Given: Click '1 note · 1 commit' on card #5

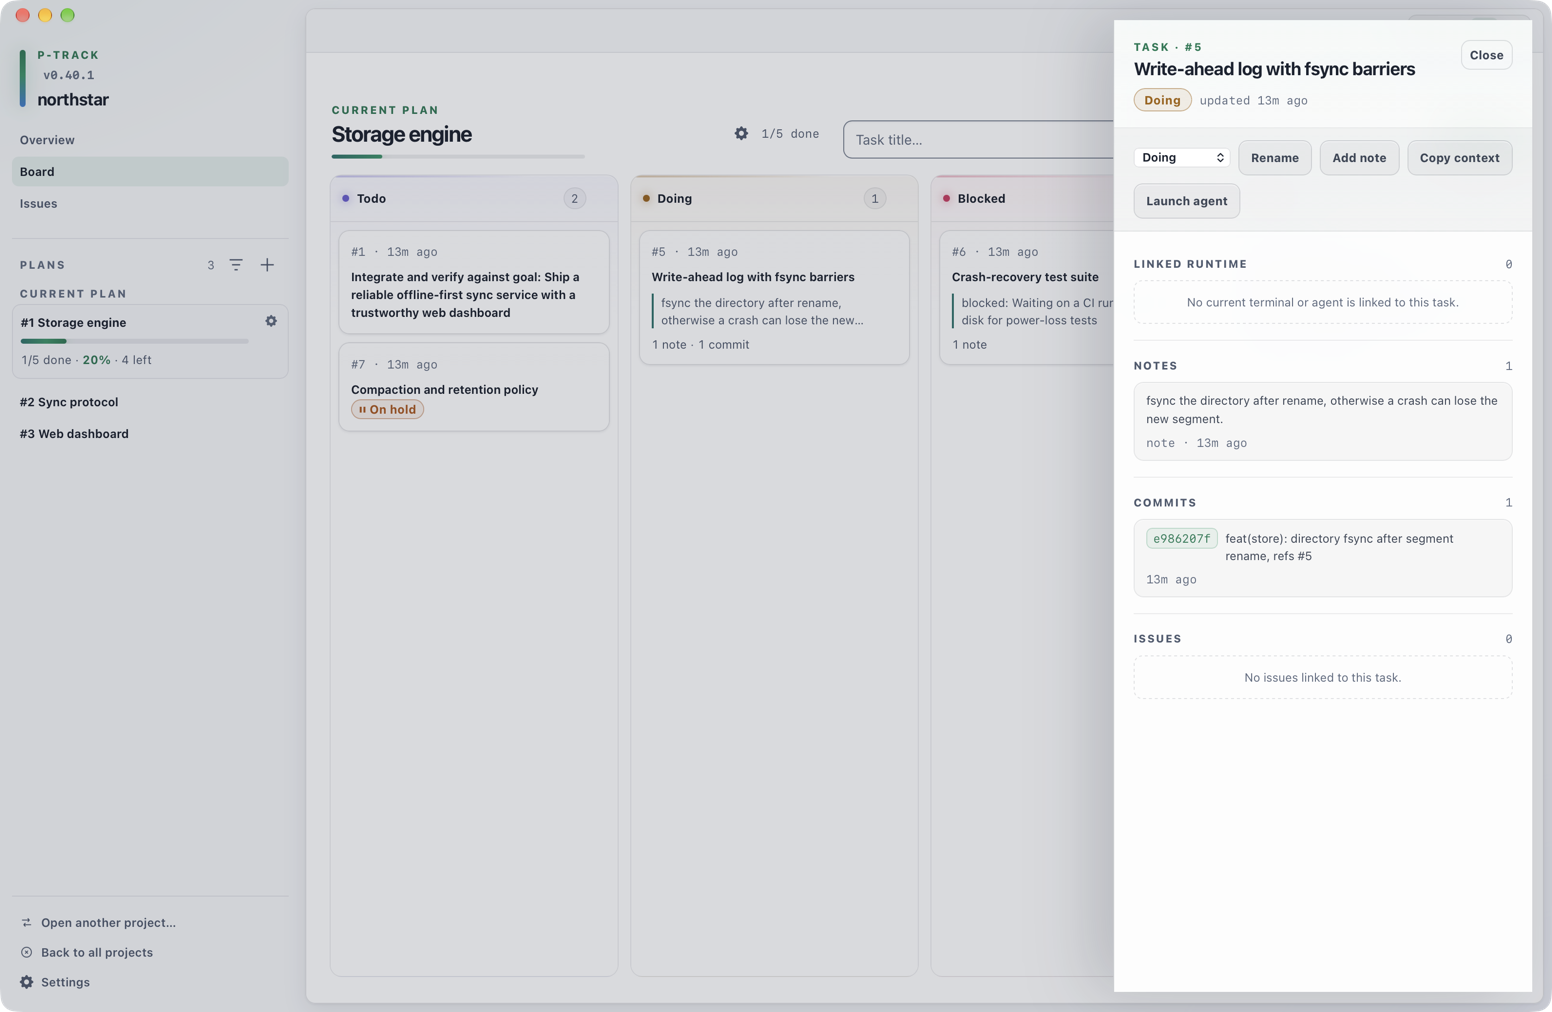Looking at the screenshot, I should pos(700,344).
